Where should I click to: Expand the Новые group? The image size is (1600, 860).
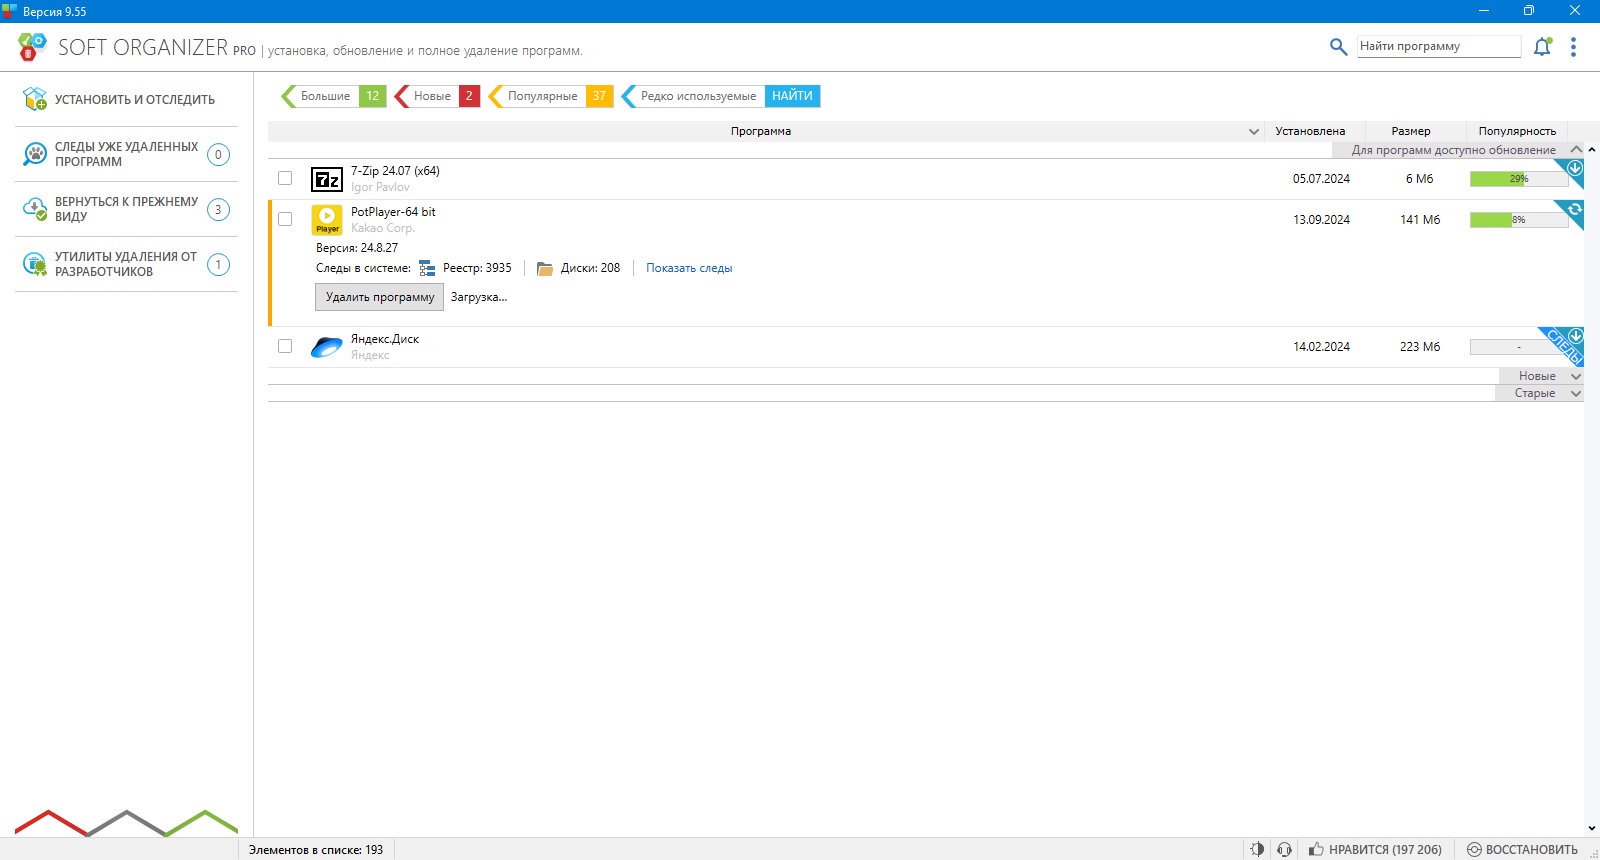click(x=1576, y=376)
